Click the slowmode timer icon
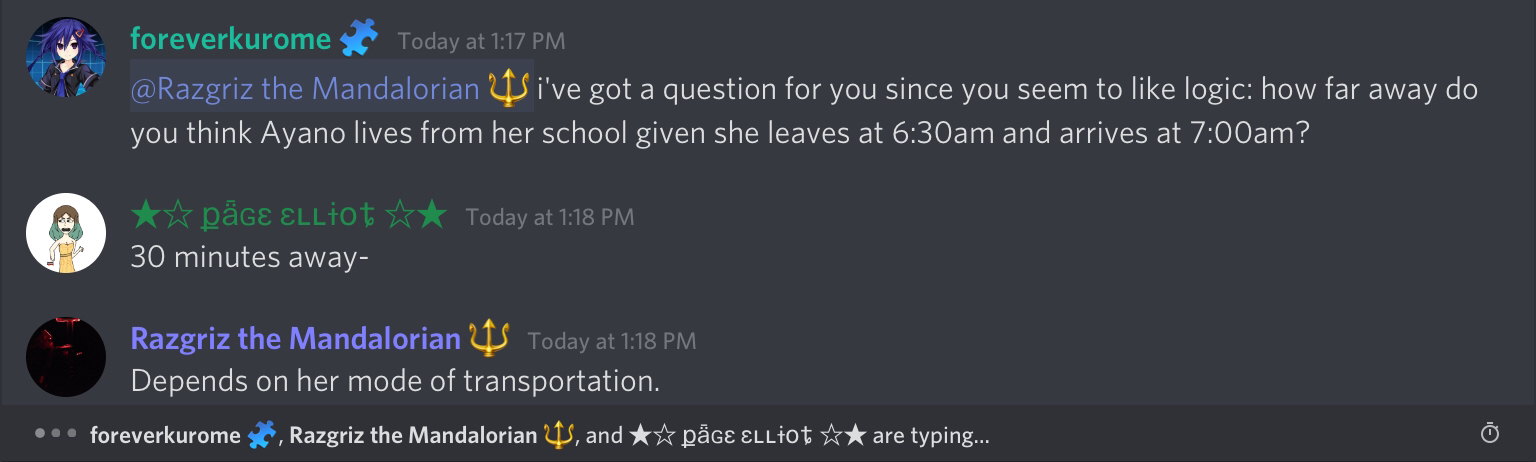 pos(1489,434)
